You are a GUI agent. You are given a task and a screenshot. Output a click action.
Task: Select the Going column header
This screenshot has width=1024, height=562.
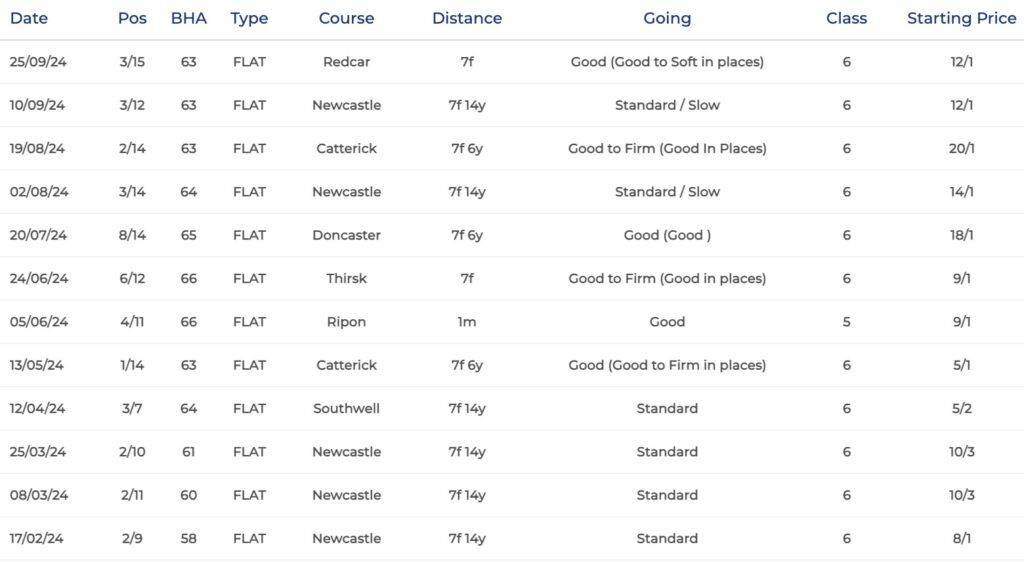click(x=667, y=19)
